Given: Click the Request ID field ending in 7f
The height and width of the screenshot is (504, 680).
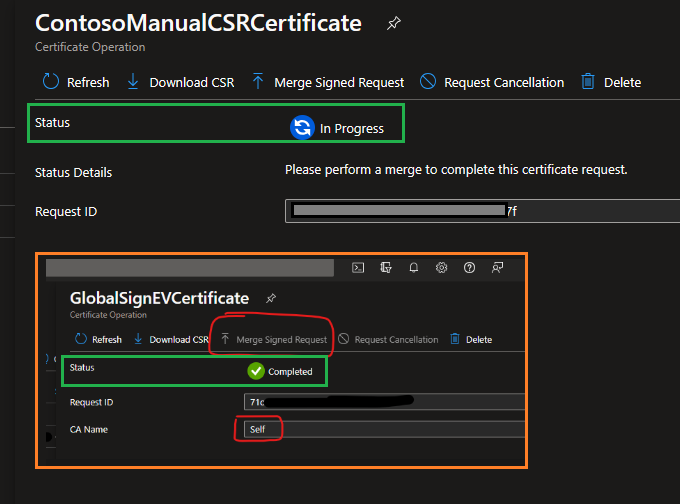Looking at the screenshot, I should (482, 211).
